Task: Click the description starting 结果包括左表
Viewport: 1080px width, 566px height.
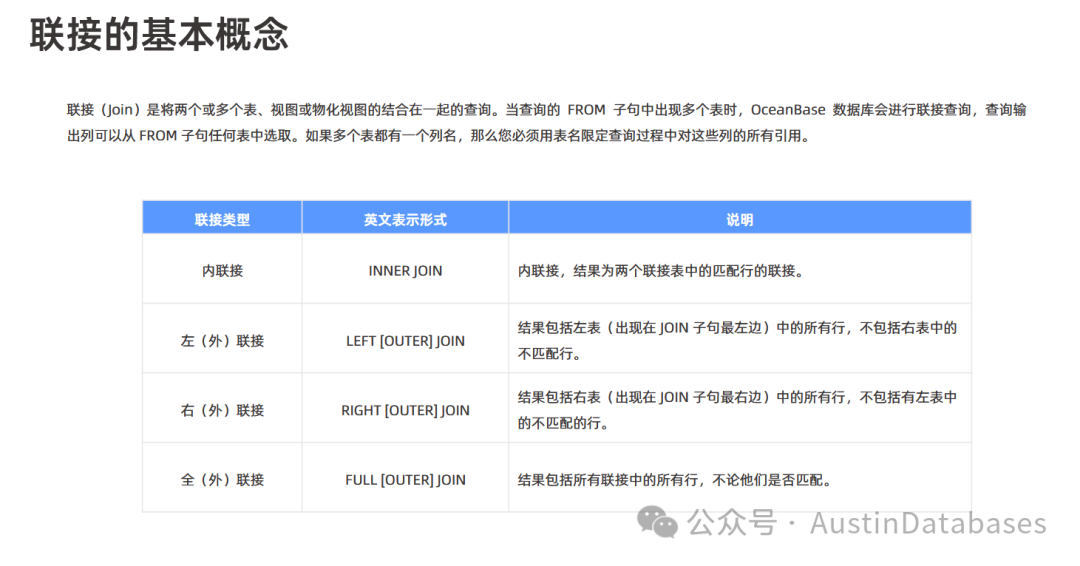Action: [x=737, y=341]
